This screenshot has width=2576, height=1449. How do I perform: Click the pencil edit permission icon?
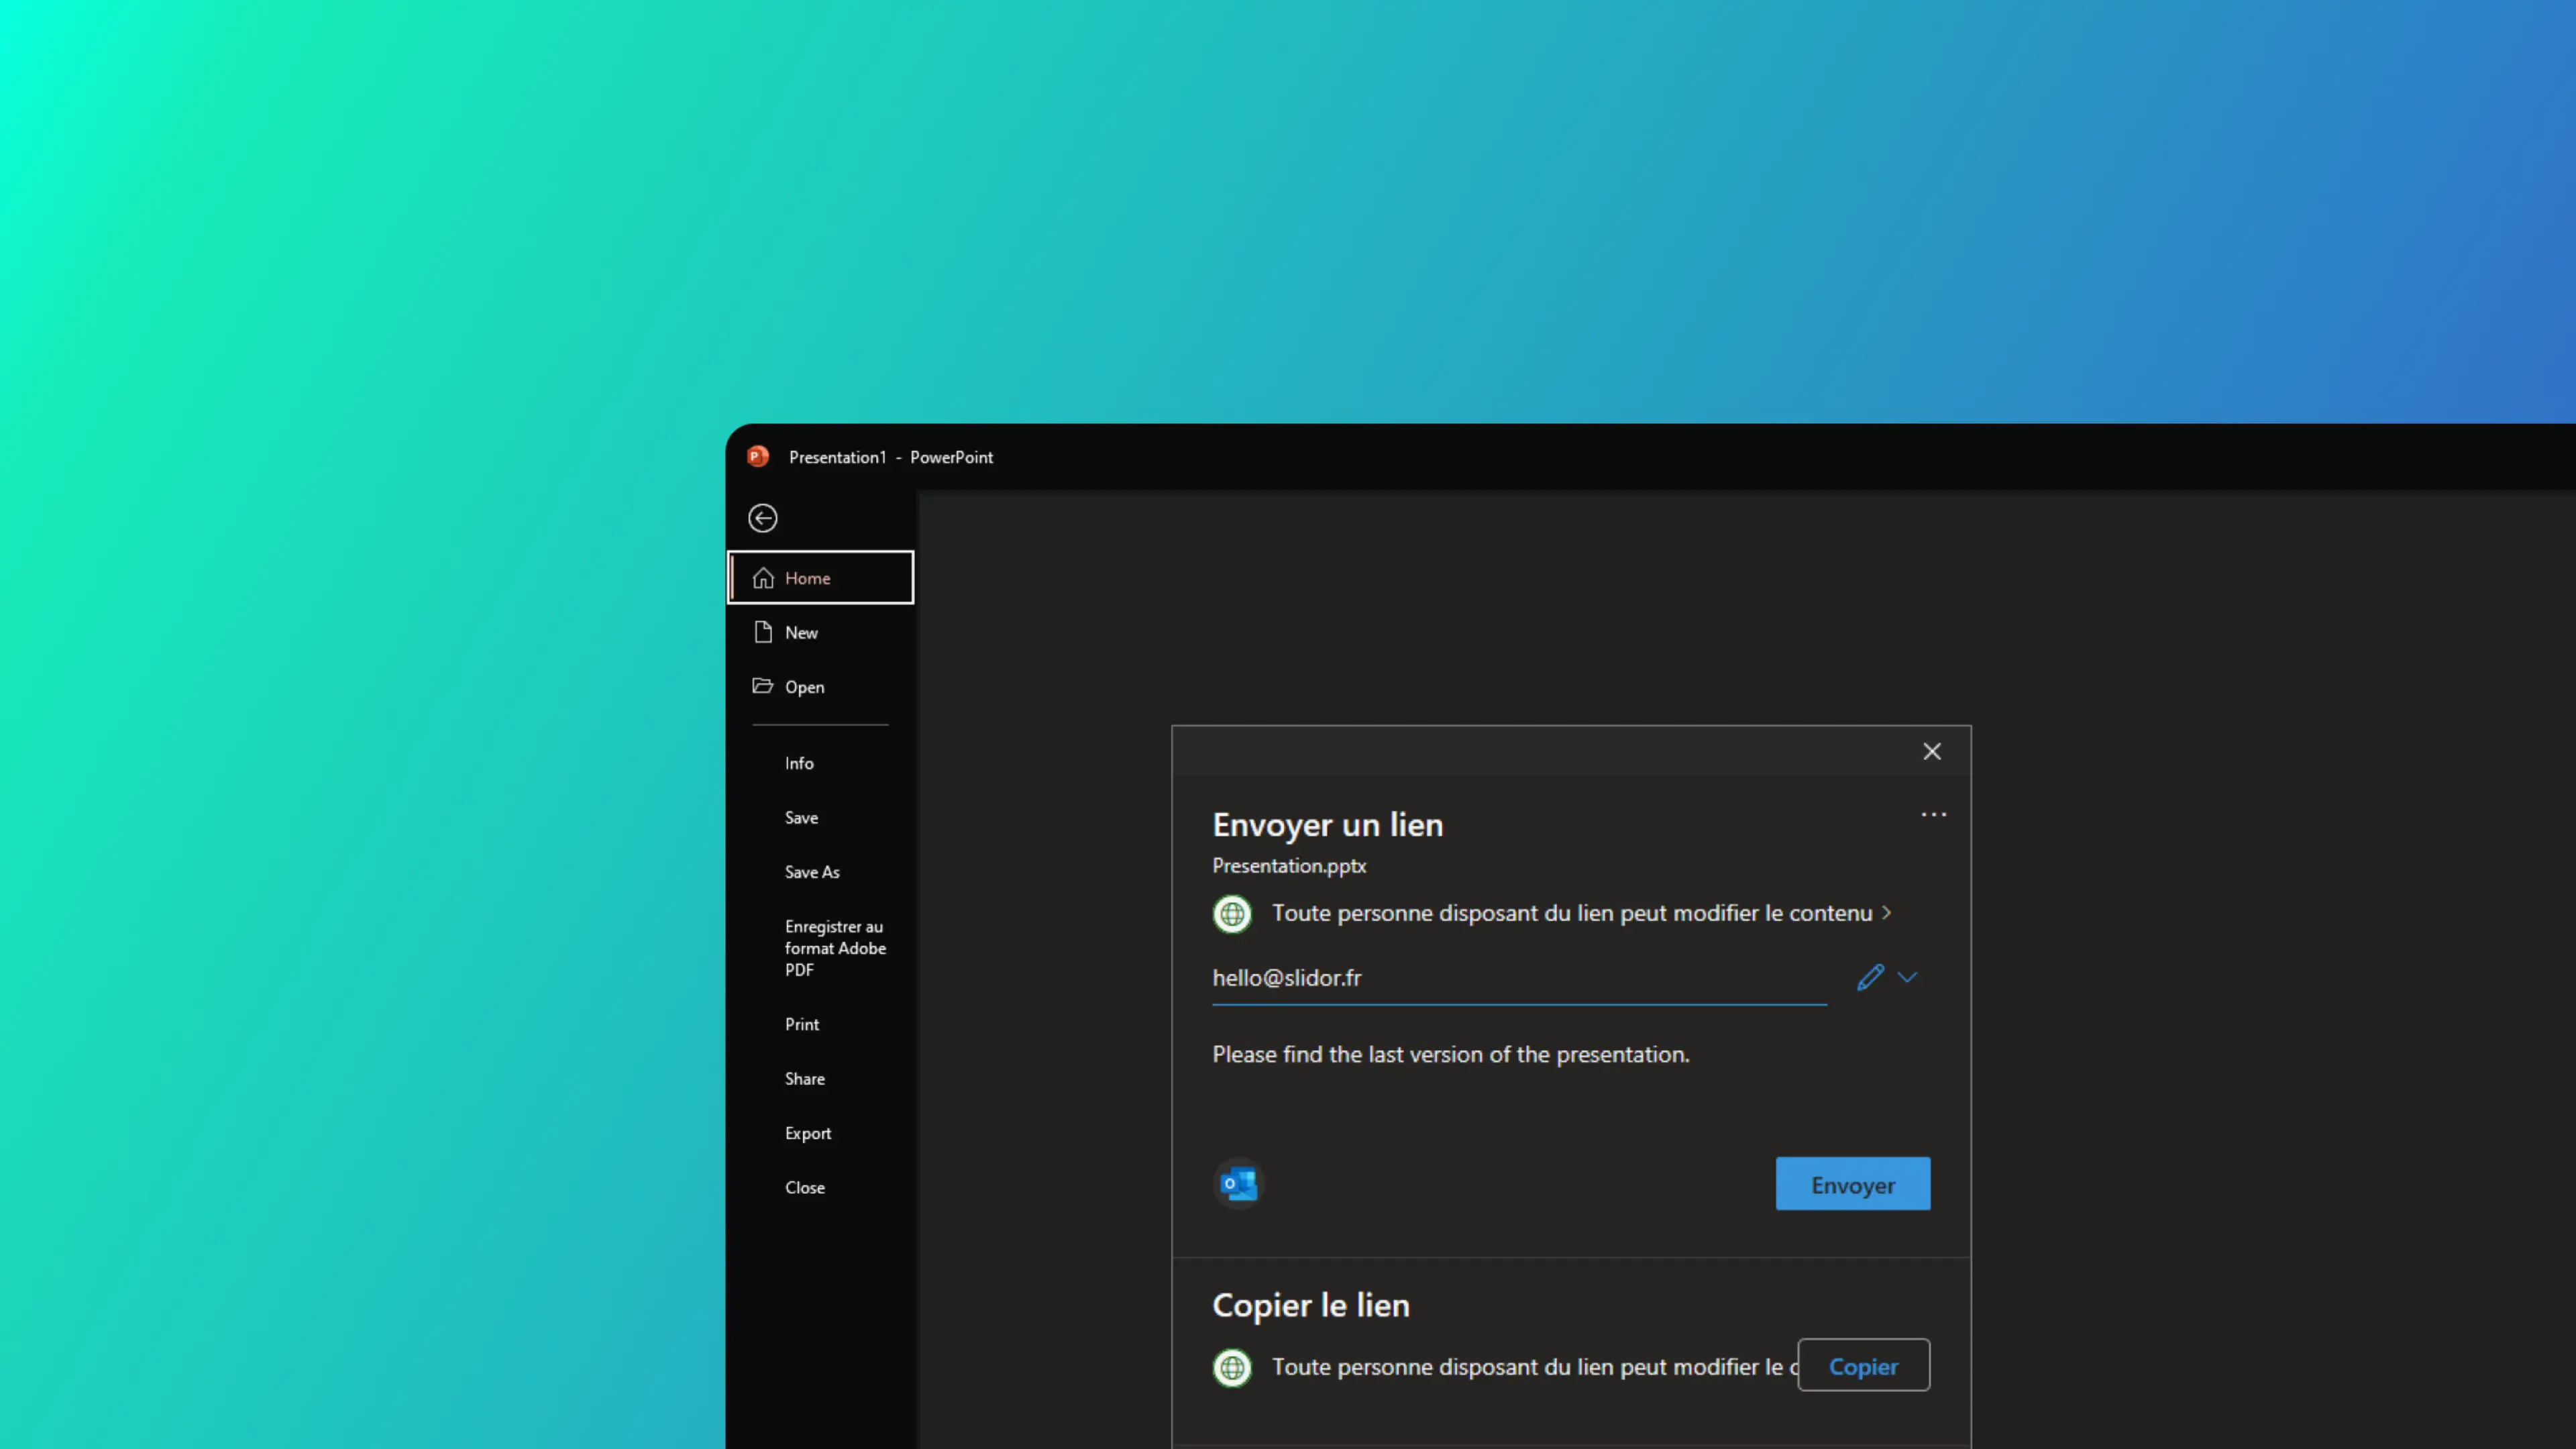[x=1870, y=977]
